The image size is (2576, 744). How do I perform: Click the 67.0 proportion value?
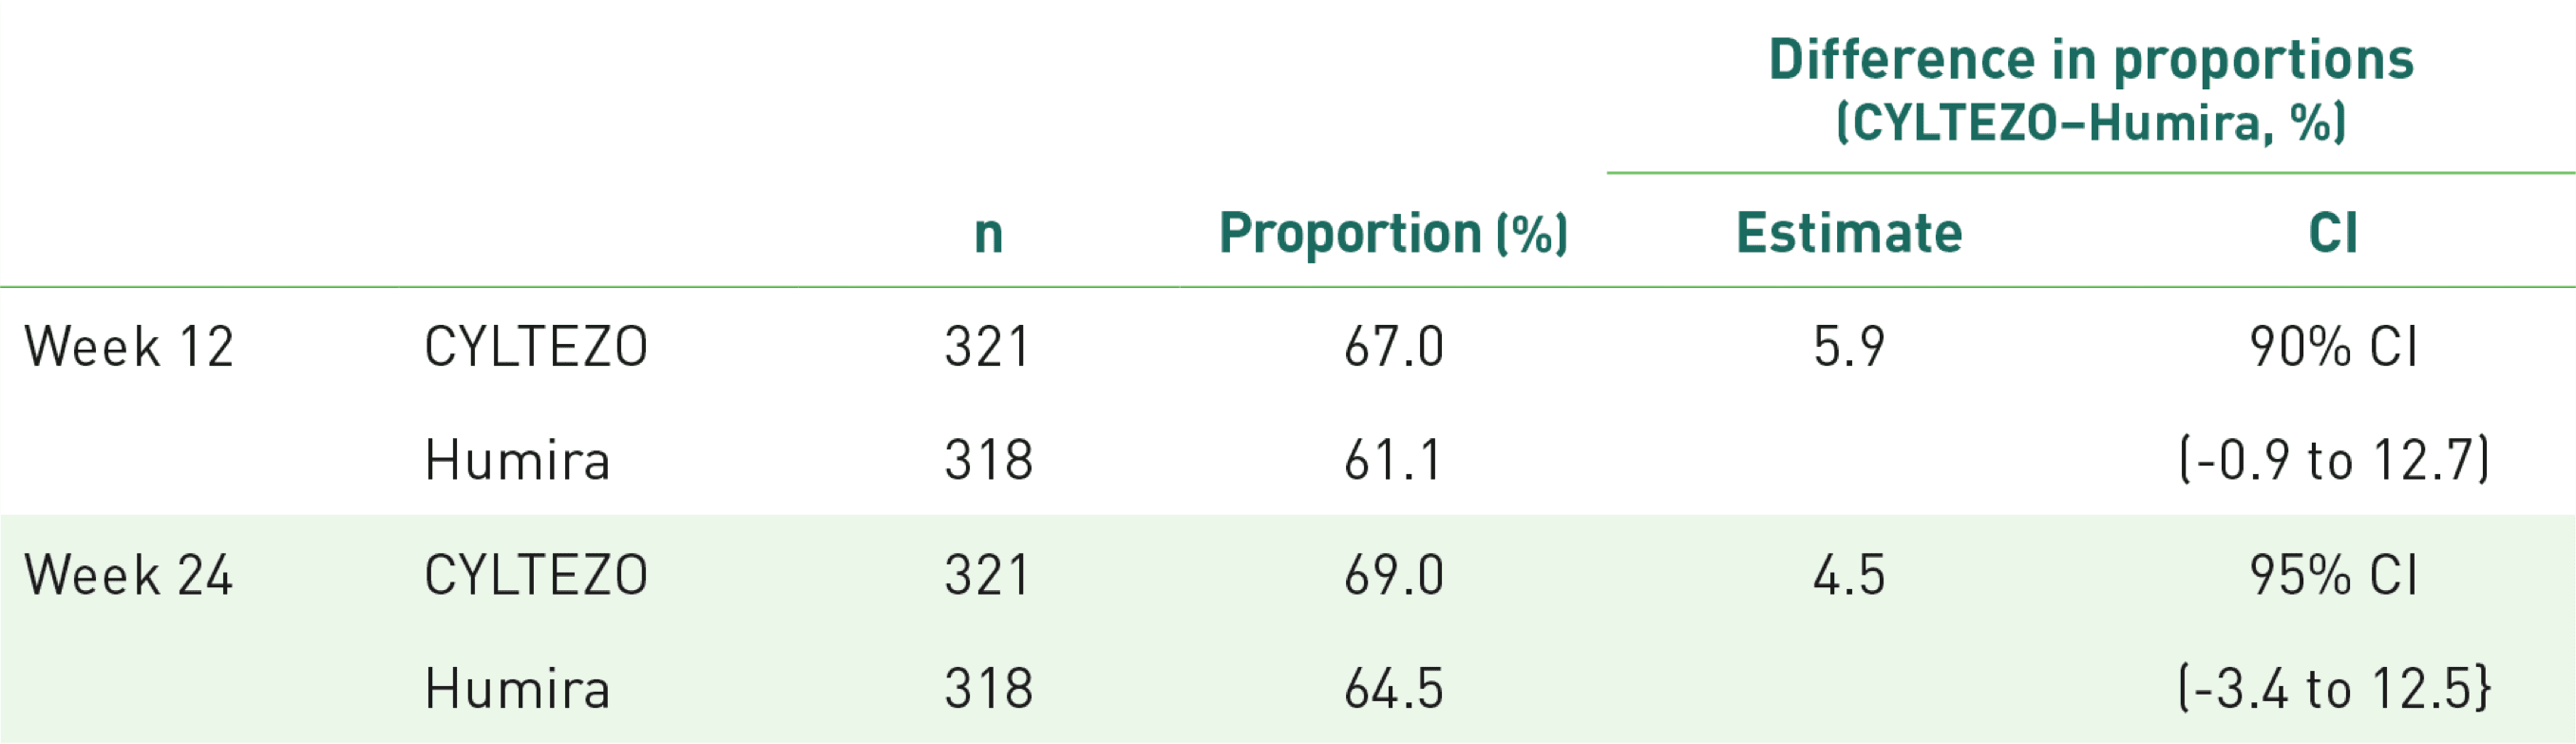pos(1393,347)
